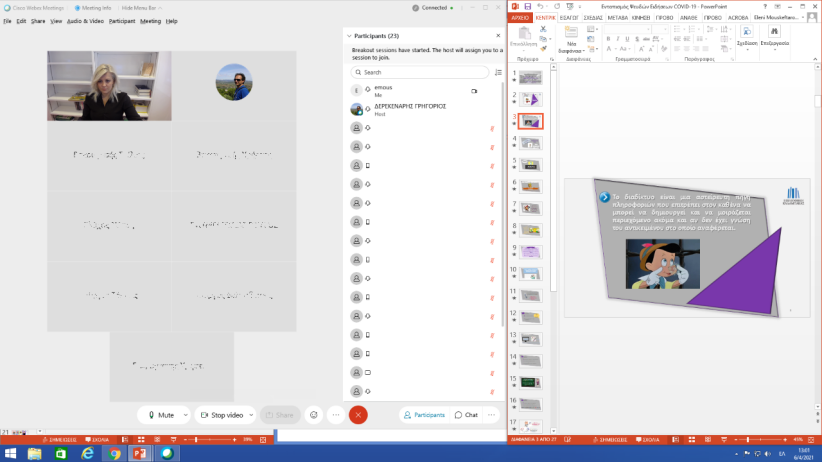Open the Windows Start menu

tap(10, 453)
